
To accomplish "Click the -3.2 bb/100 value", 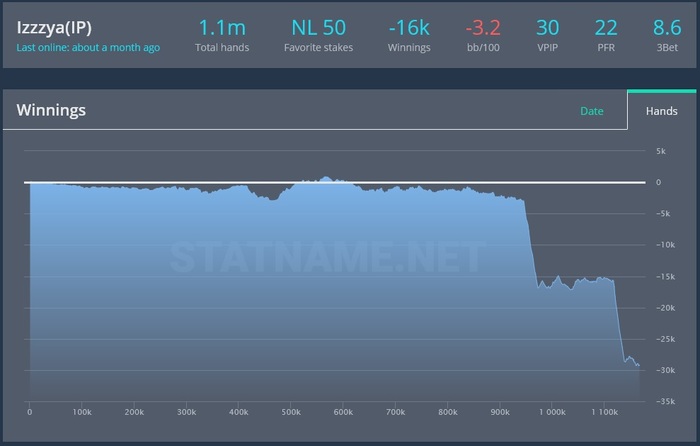I will [483, 28].
